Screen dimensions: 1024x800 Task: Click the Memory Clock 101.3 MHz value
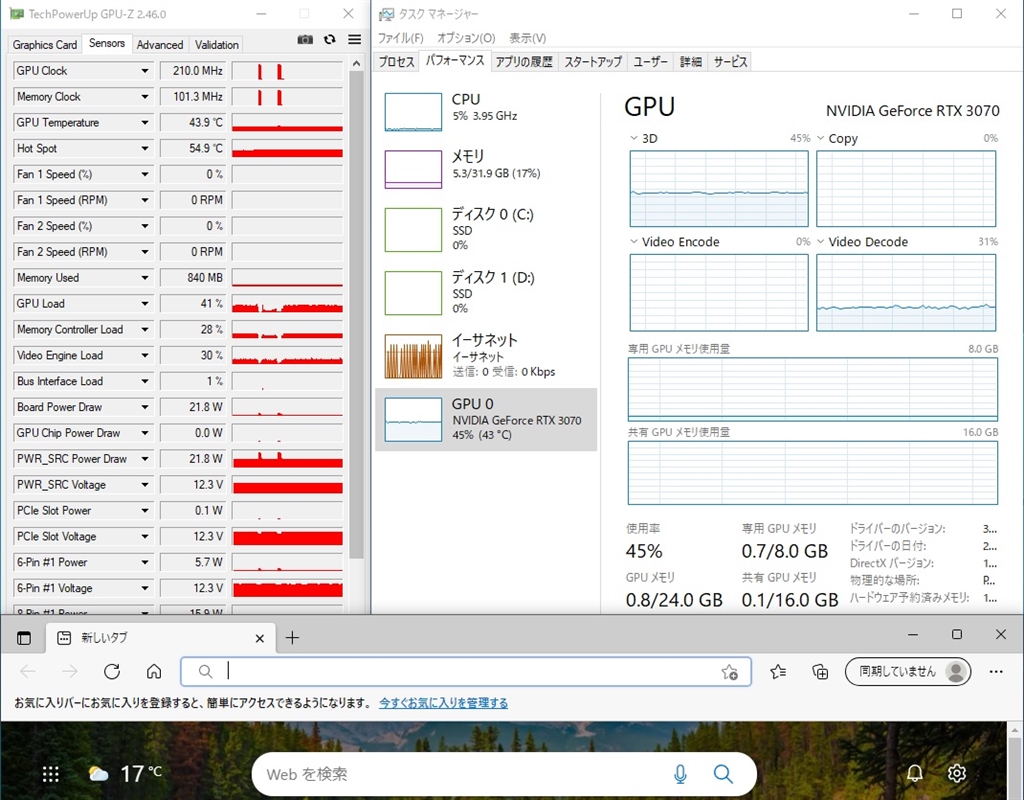192,97
